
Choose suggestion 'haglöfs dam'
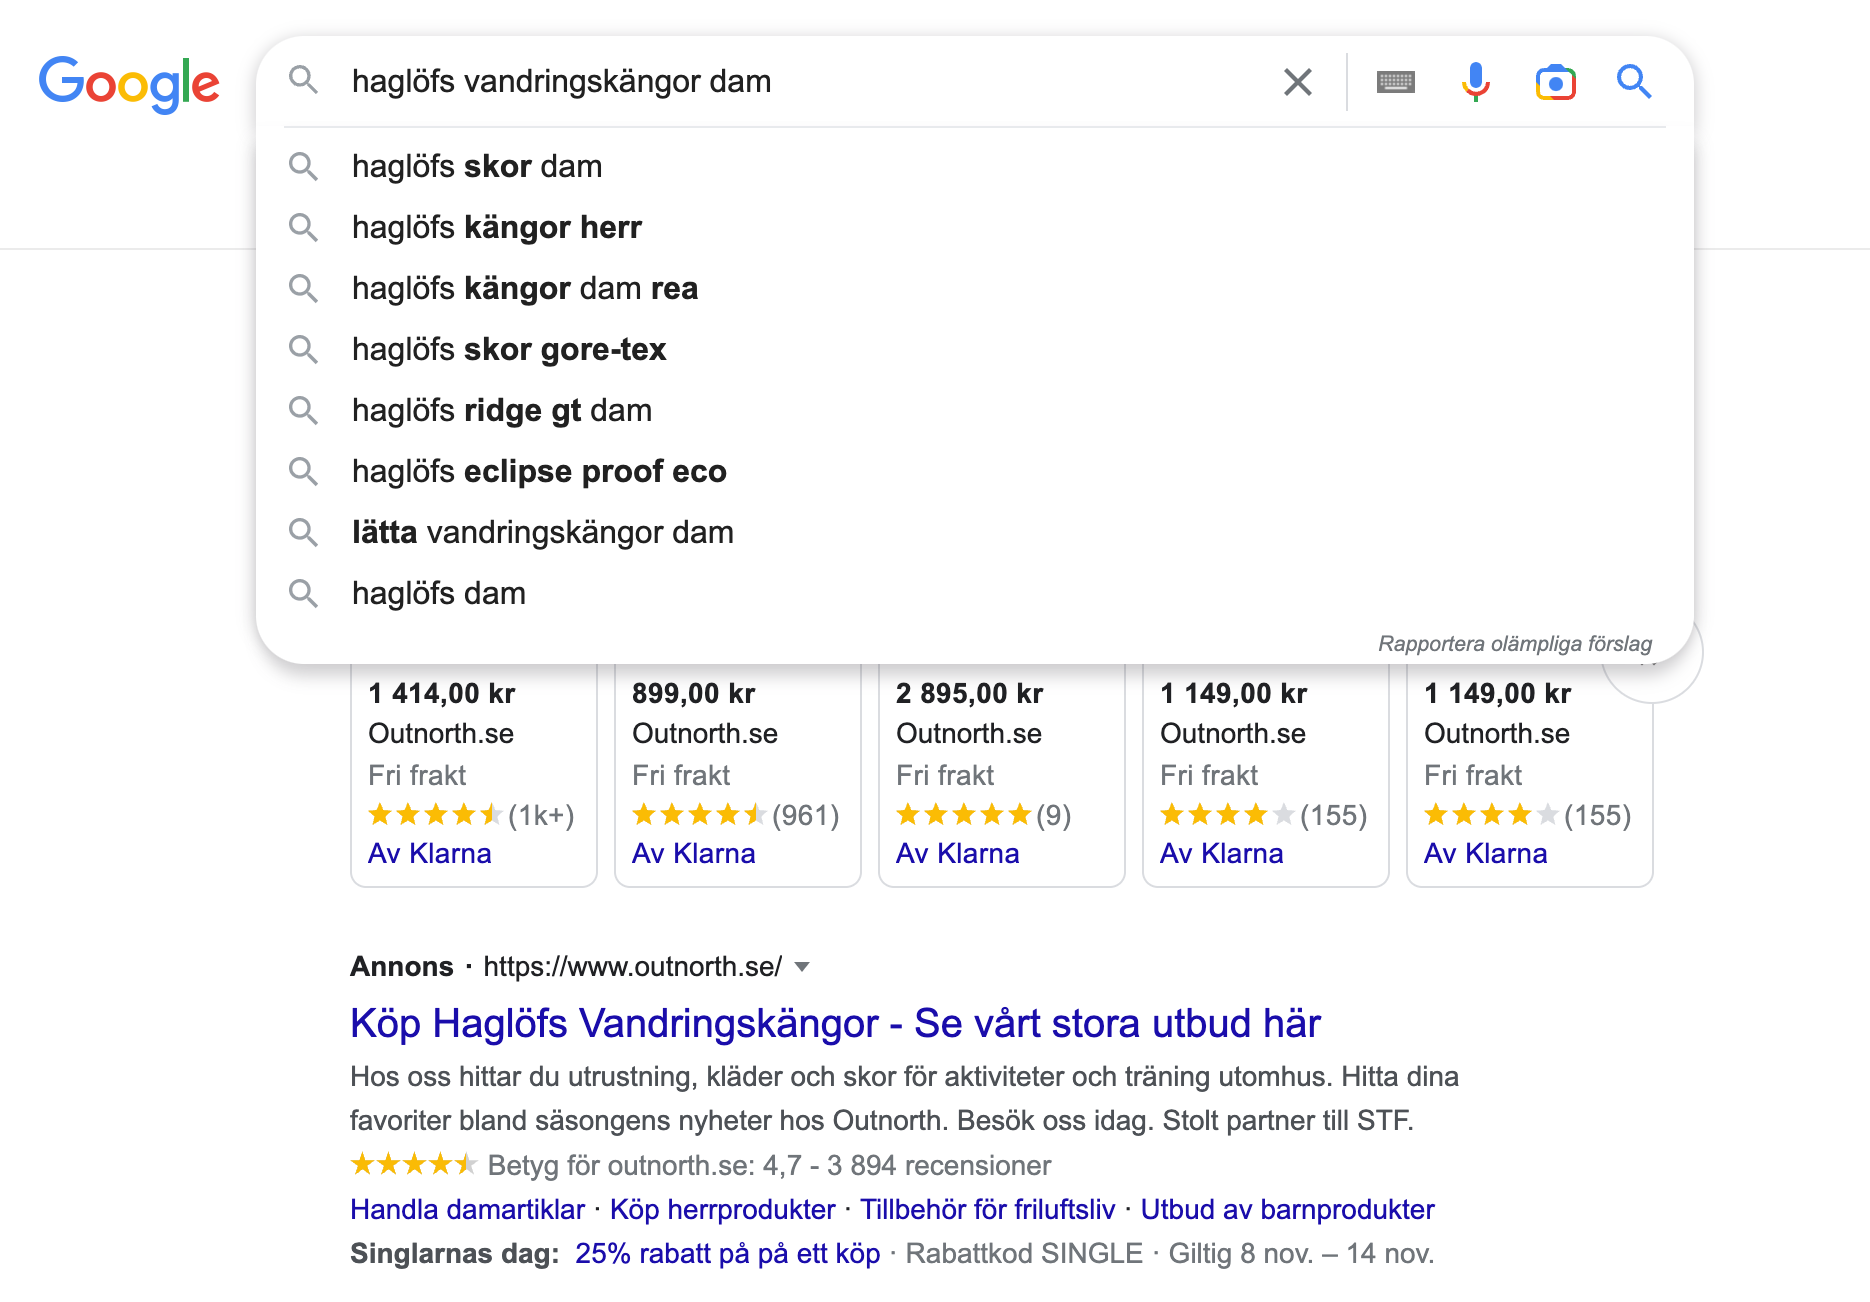[x=975, y=593]
